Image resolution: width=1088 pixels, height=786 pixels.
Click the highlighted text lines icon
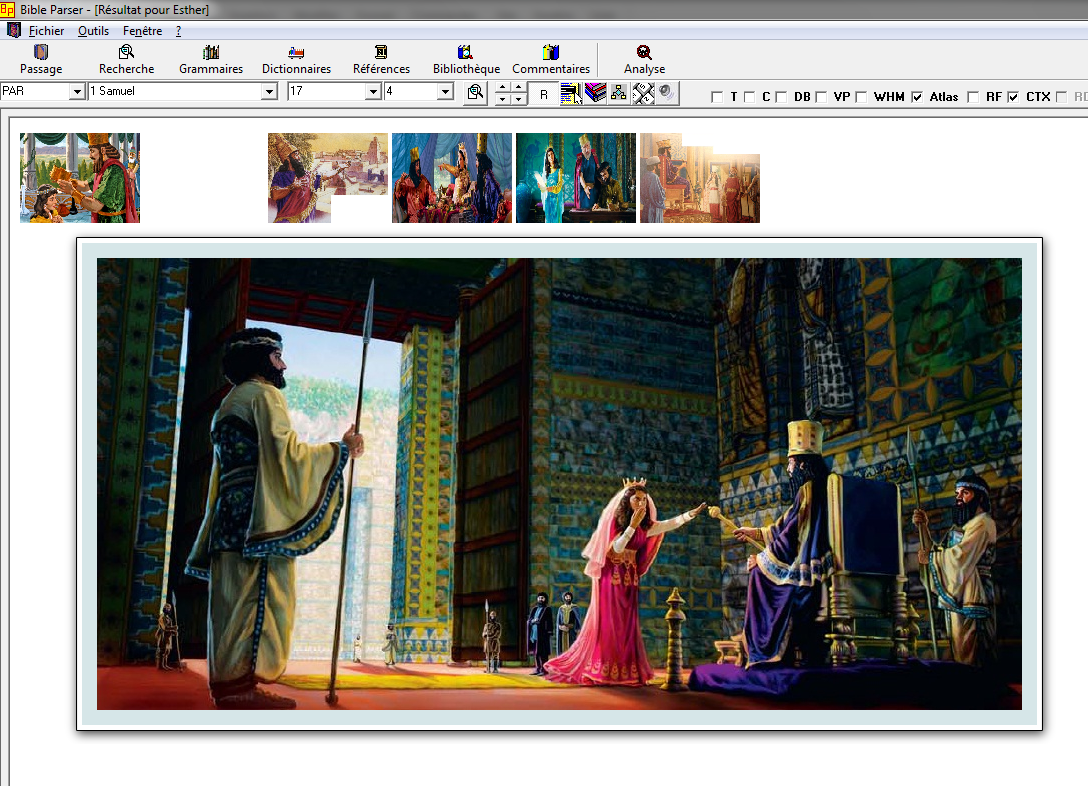coord(571,93)
